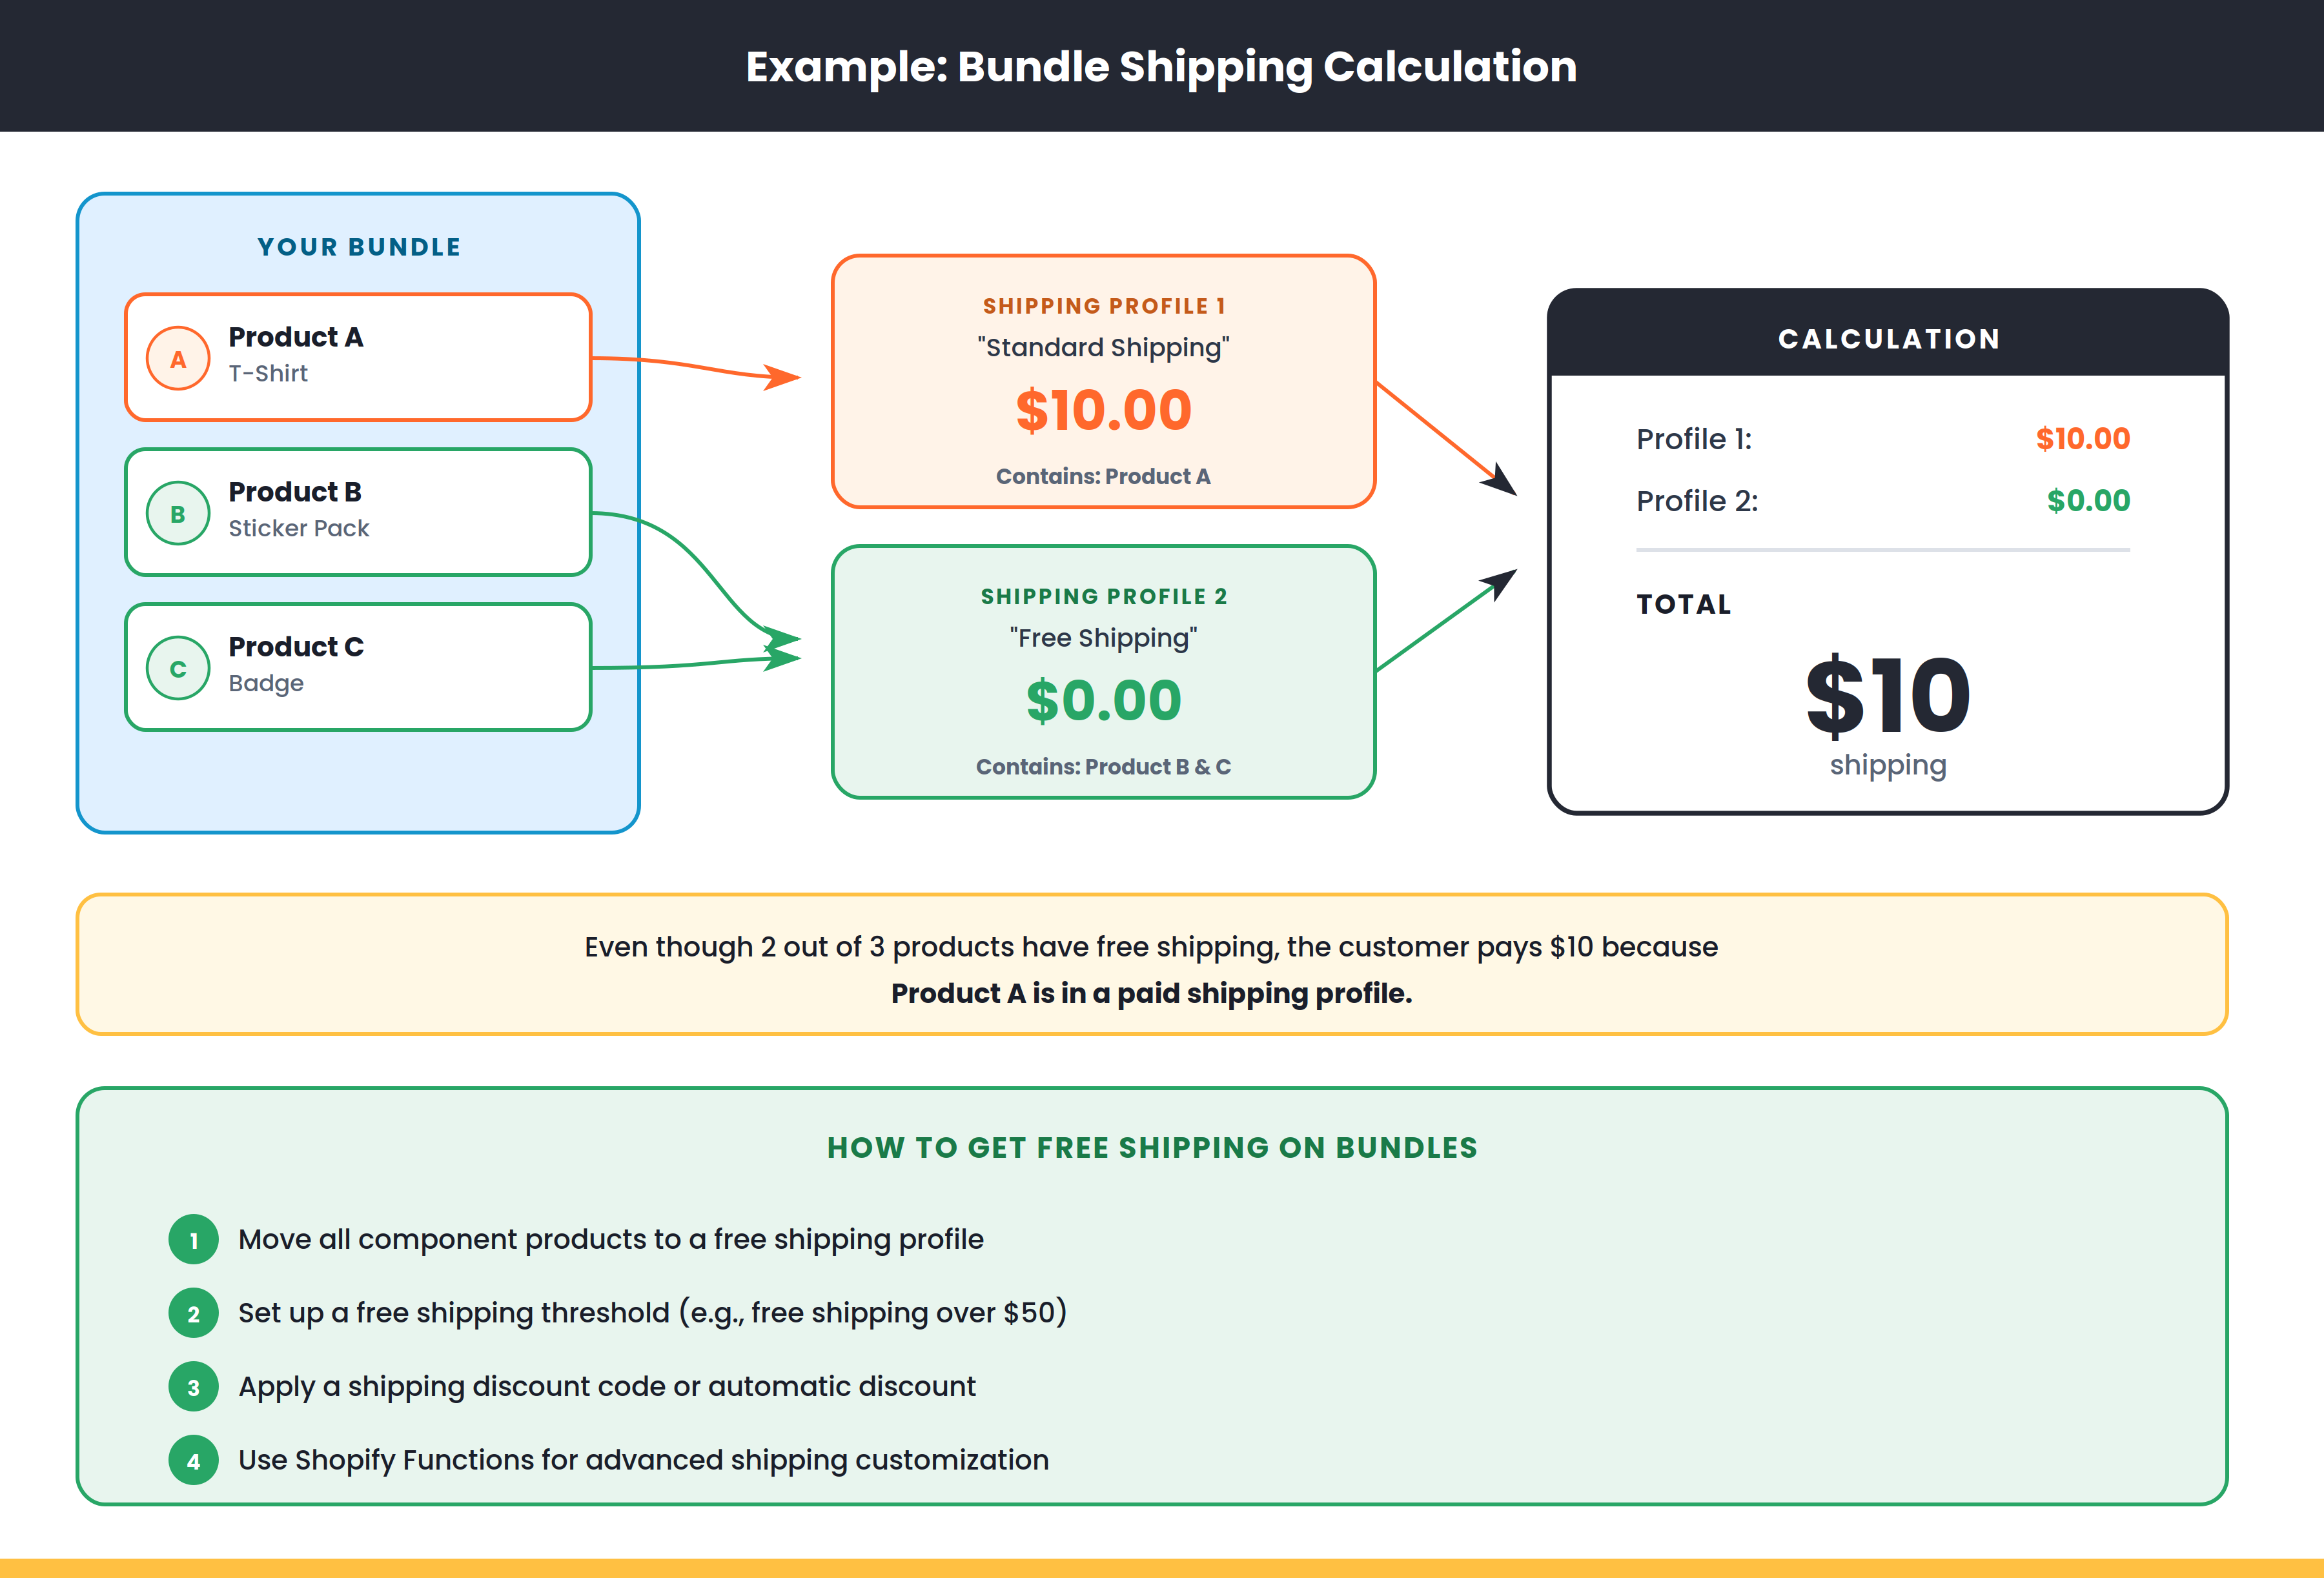Select the YOUR BUNDLE panel title

coord(358,246)
